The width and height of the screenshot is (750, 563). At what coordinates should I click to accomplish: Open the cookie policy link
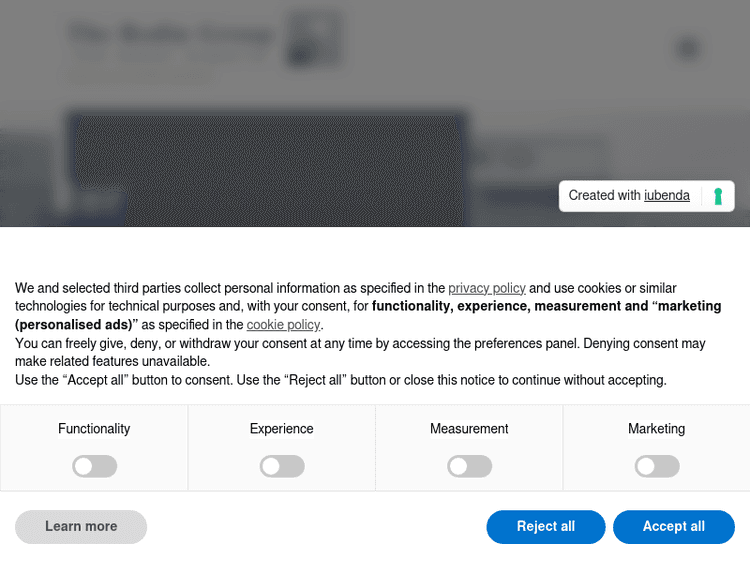point(284,325)
